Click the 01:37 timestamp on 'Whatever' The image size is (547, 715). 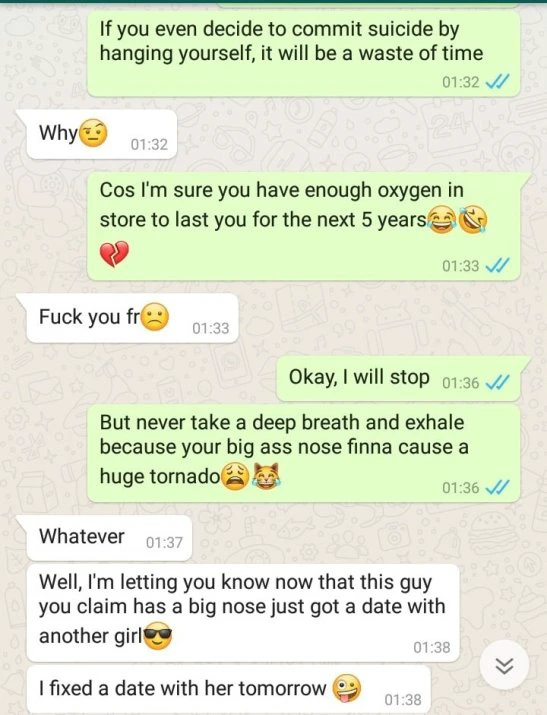tap(164, 543)
